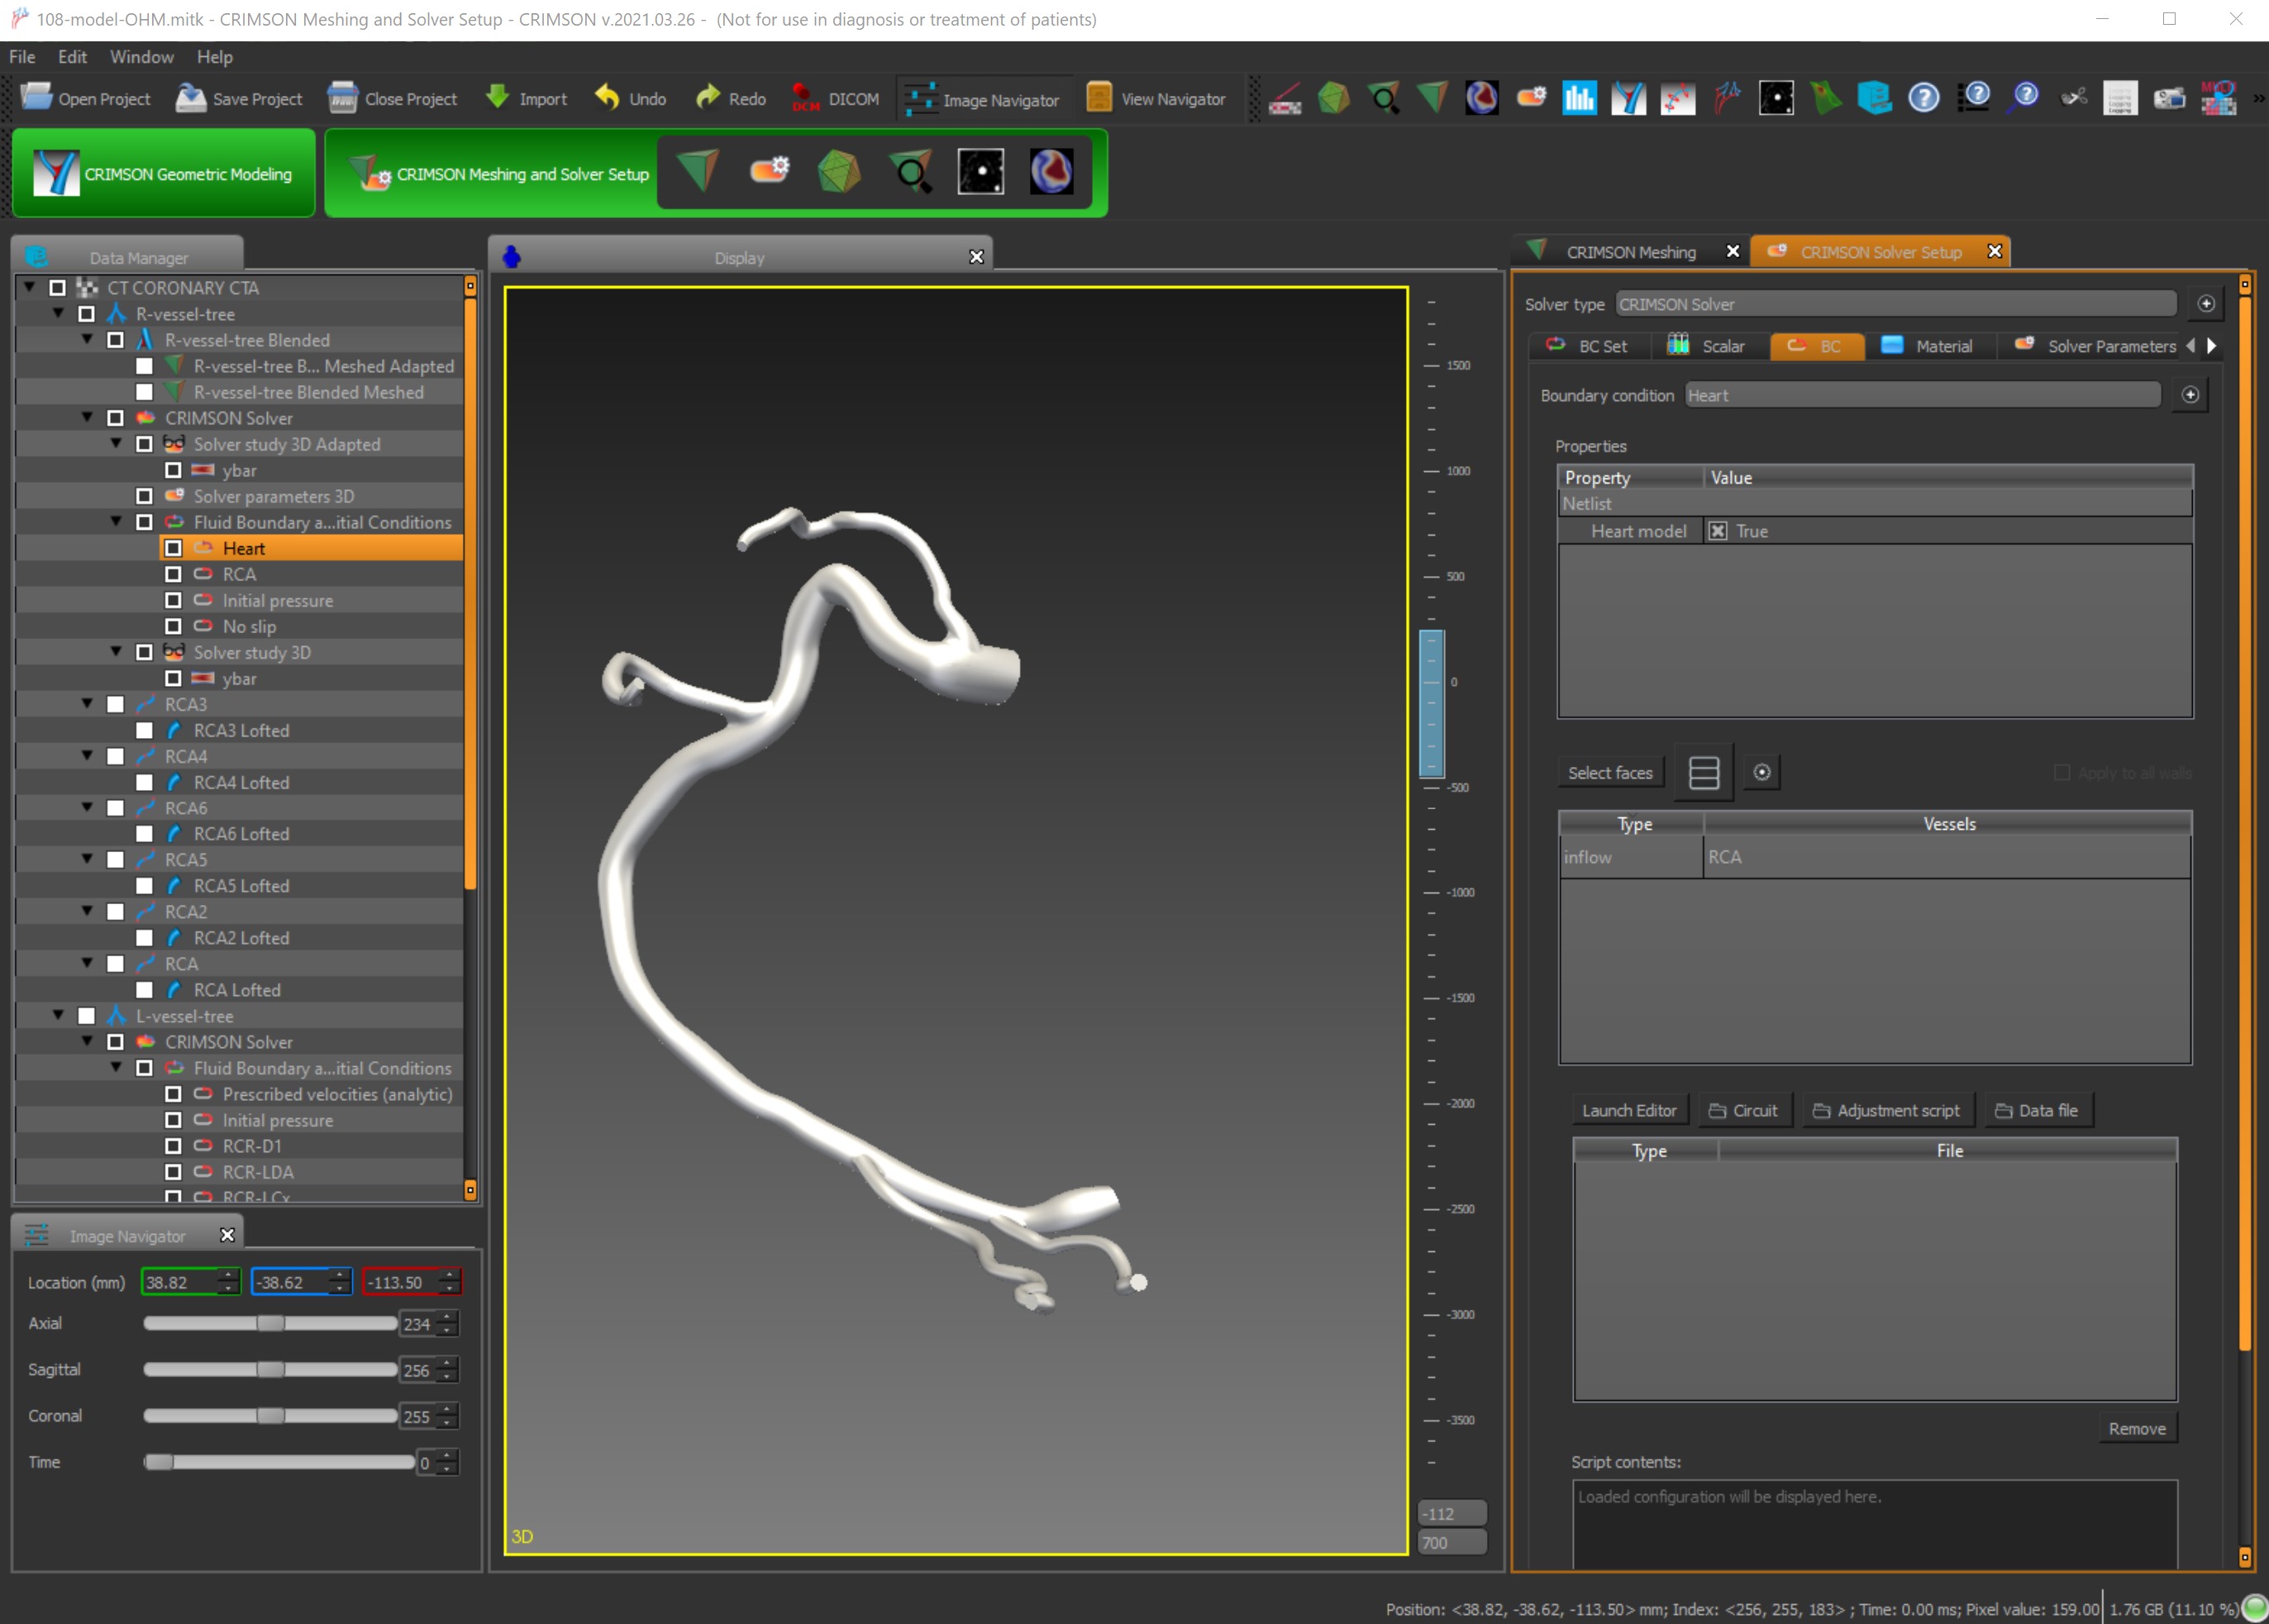The width and height of the screenshot is (2269, 1624).
Task: Click the Axial slice slider handle
Action: click(270, 1324)
